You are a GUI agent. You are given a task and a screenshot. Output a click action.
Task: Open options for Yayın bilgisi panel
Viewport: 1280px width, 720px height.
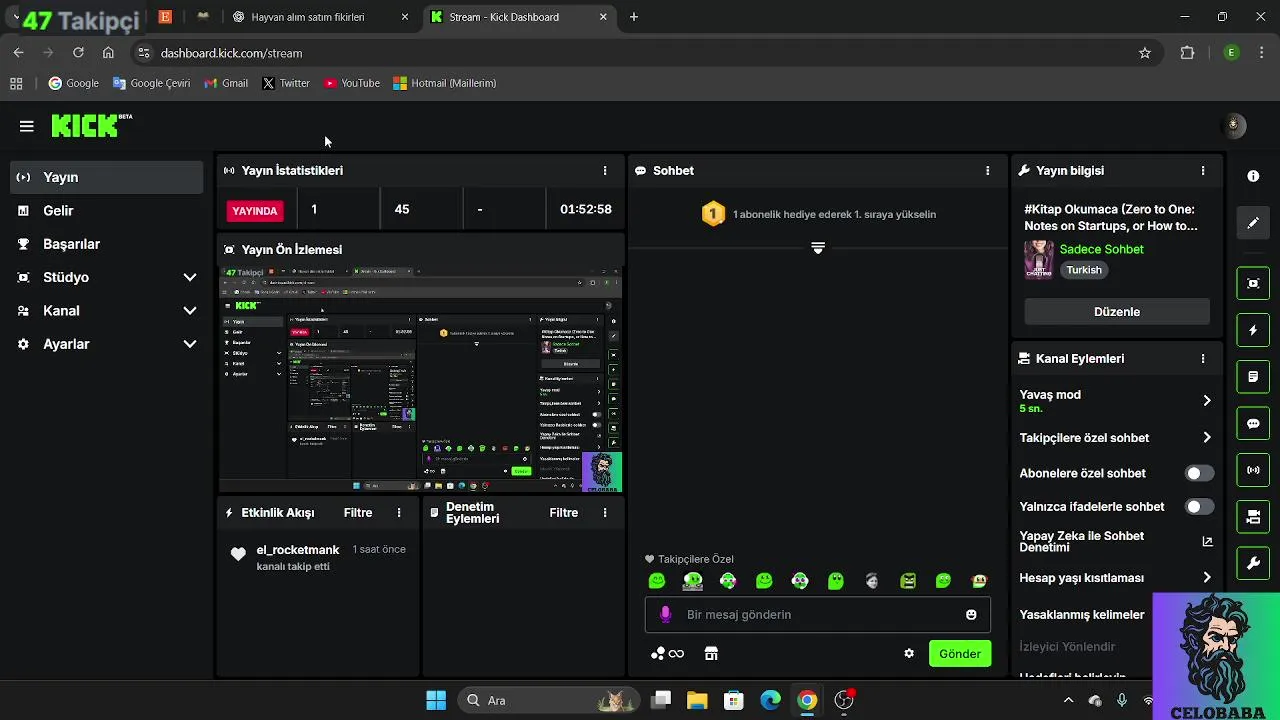pyautogui.click(x=1203, y=171)
